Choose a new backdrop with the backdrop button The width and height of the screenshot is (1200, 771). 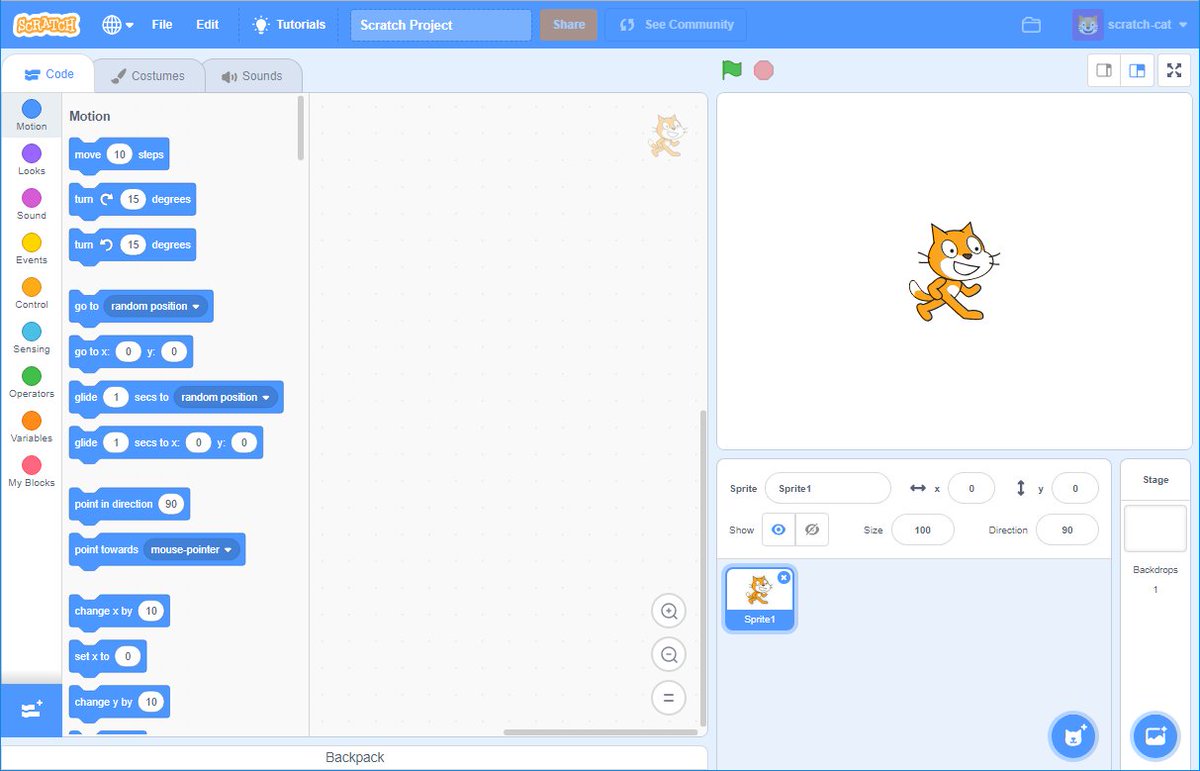point(1155,736)
